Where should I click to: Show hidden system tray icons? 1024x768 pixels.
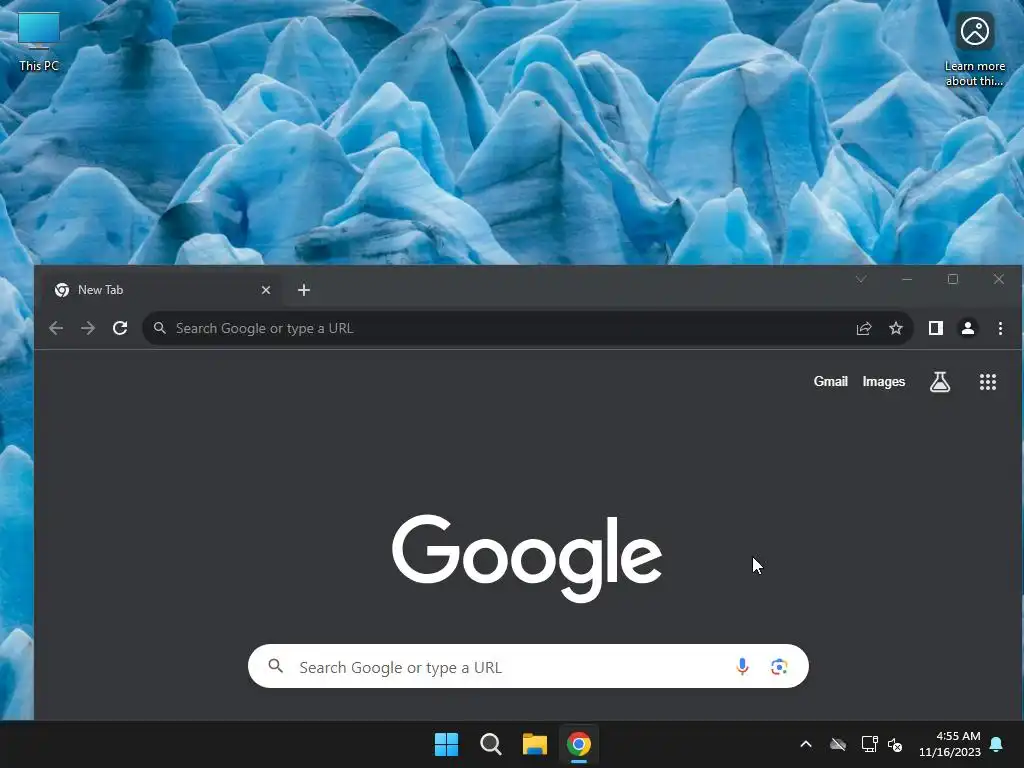806,744
